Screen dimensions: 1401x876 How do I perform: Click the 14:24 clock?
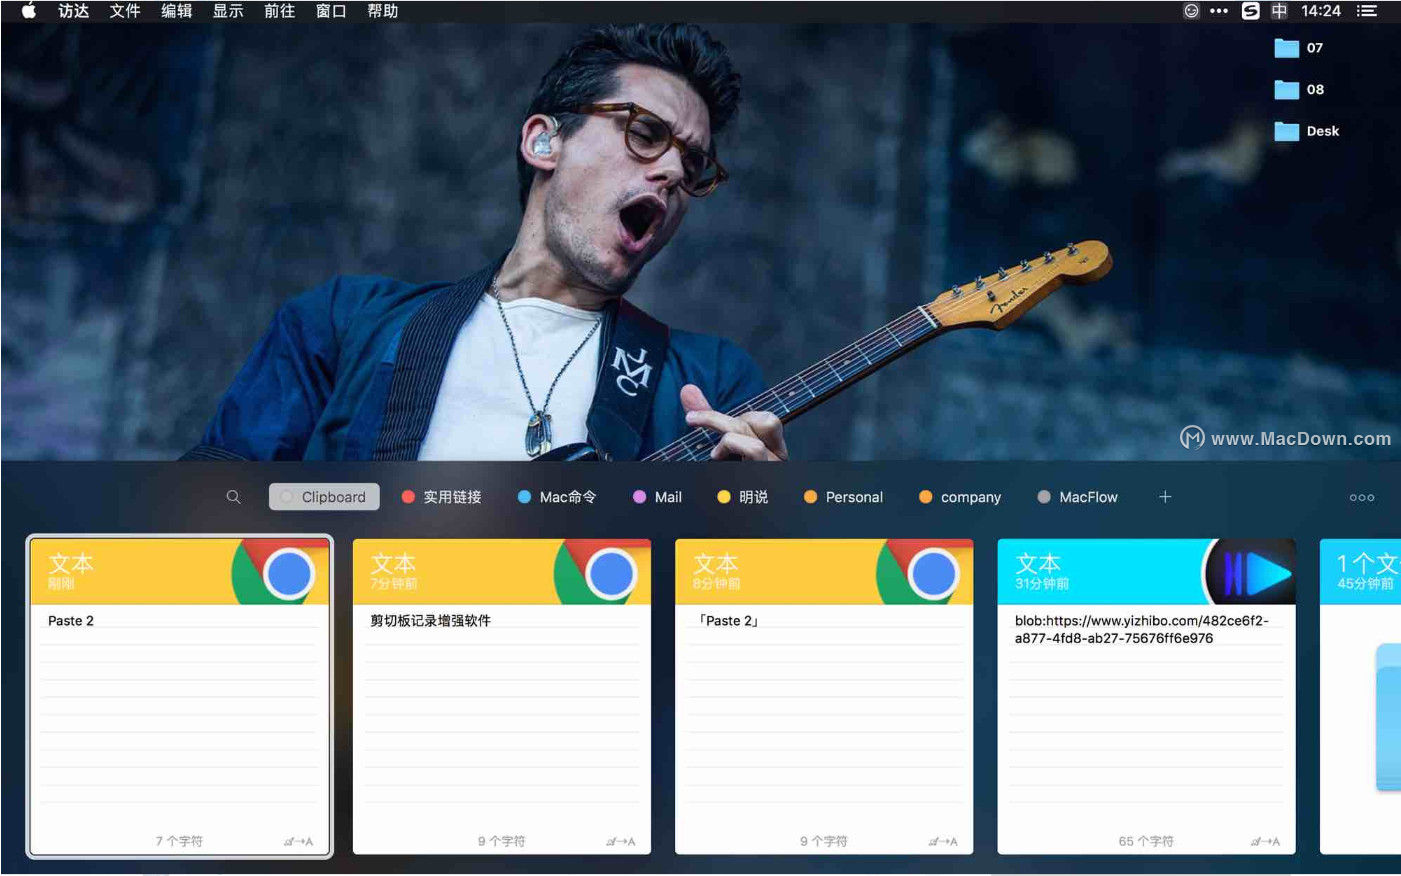pyautogui.click(x=1321, y=11)
